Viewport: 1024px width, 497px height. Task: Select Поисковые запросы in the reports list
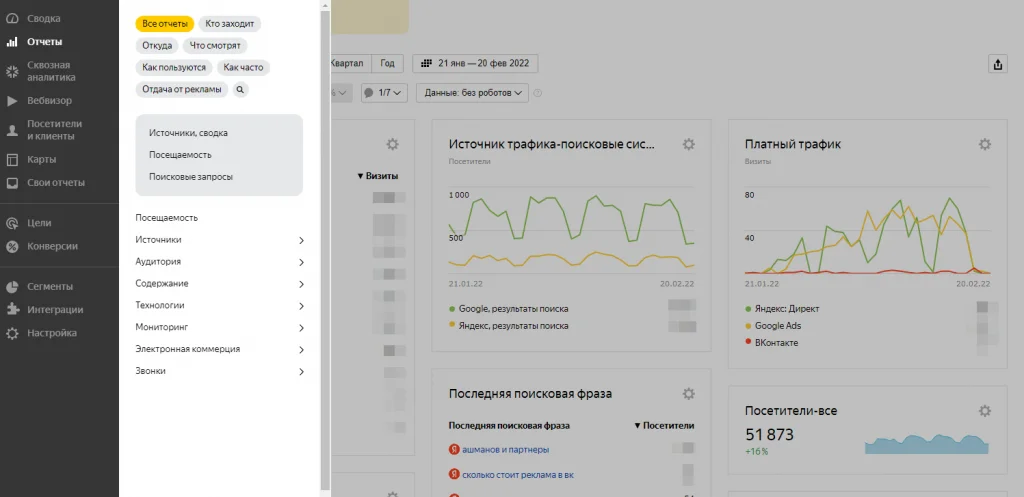tap(191, 176)
